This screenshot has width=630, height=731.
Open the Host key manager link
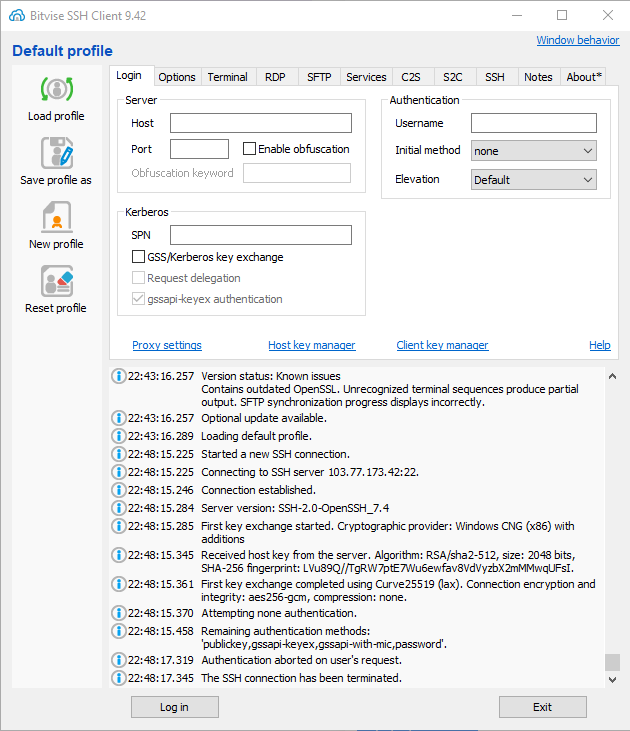(312, 345)
